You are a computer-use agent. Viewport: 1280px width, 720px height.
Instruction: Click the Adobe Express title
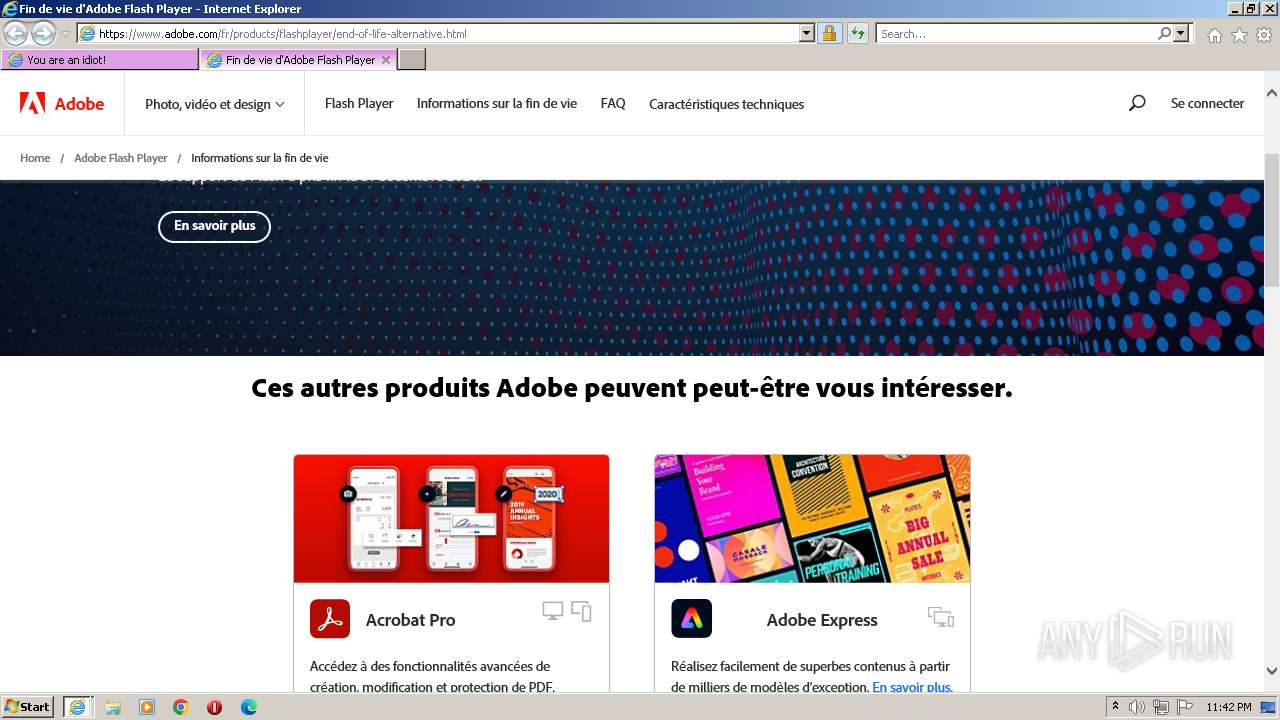[822, 620]
